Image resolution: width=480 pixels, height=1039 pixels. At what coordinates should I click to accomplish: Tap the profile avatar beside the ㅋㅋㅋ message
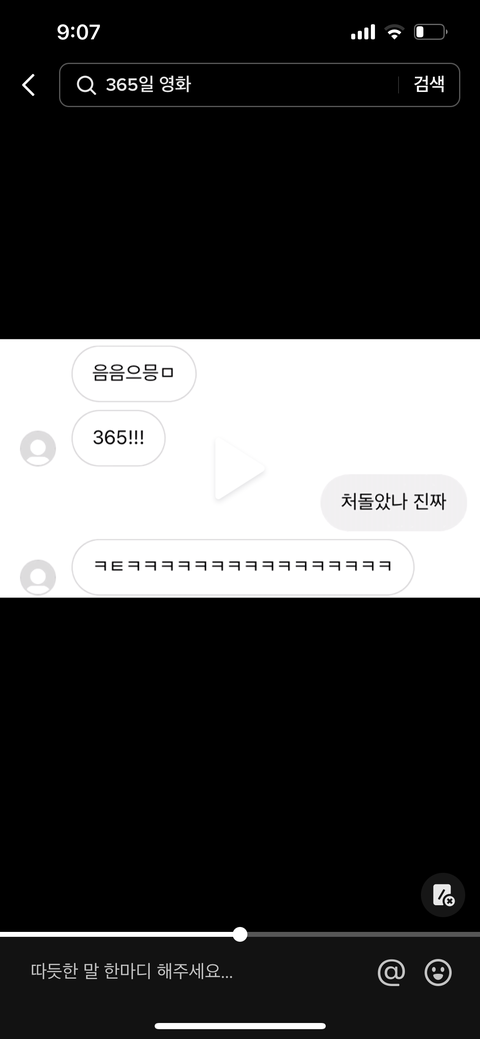38,577
